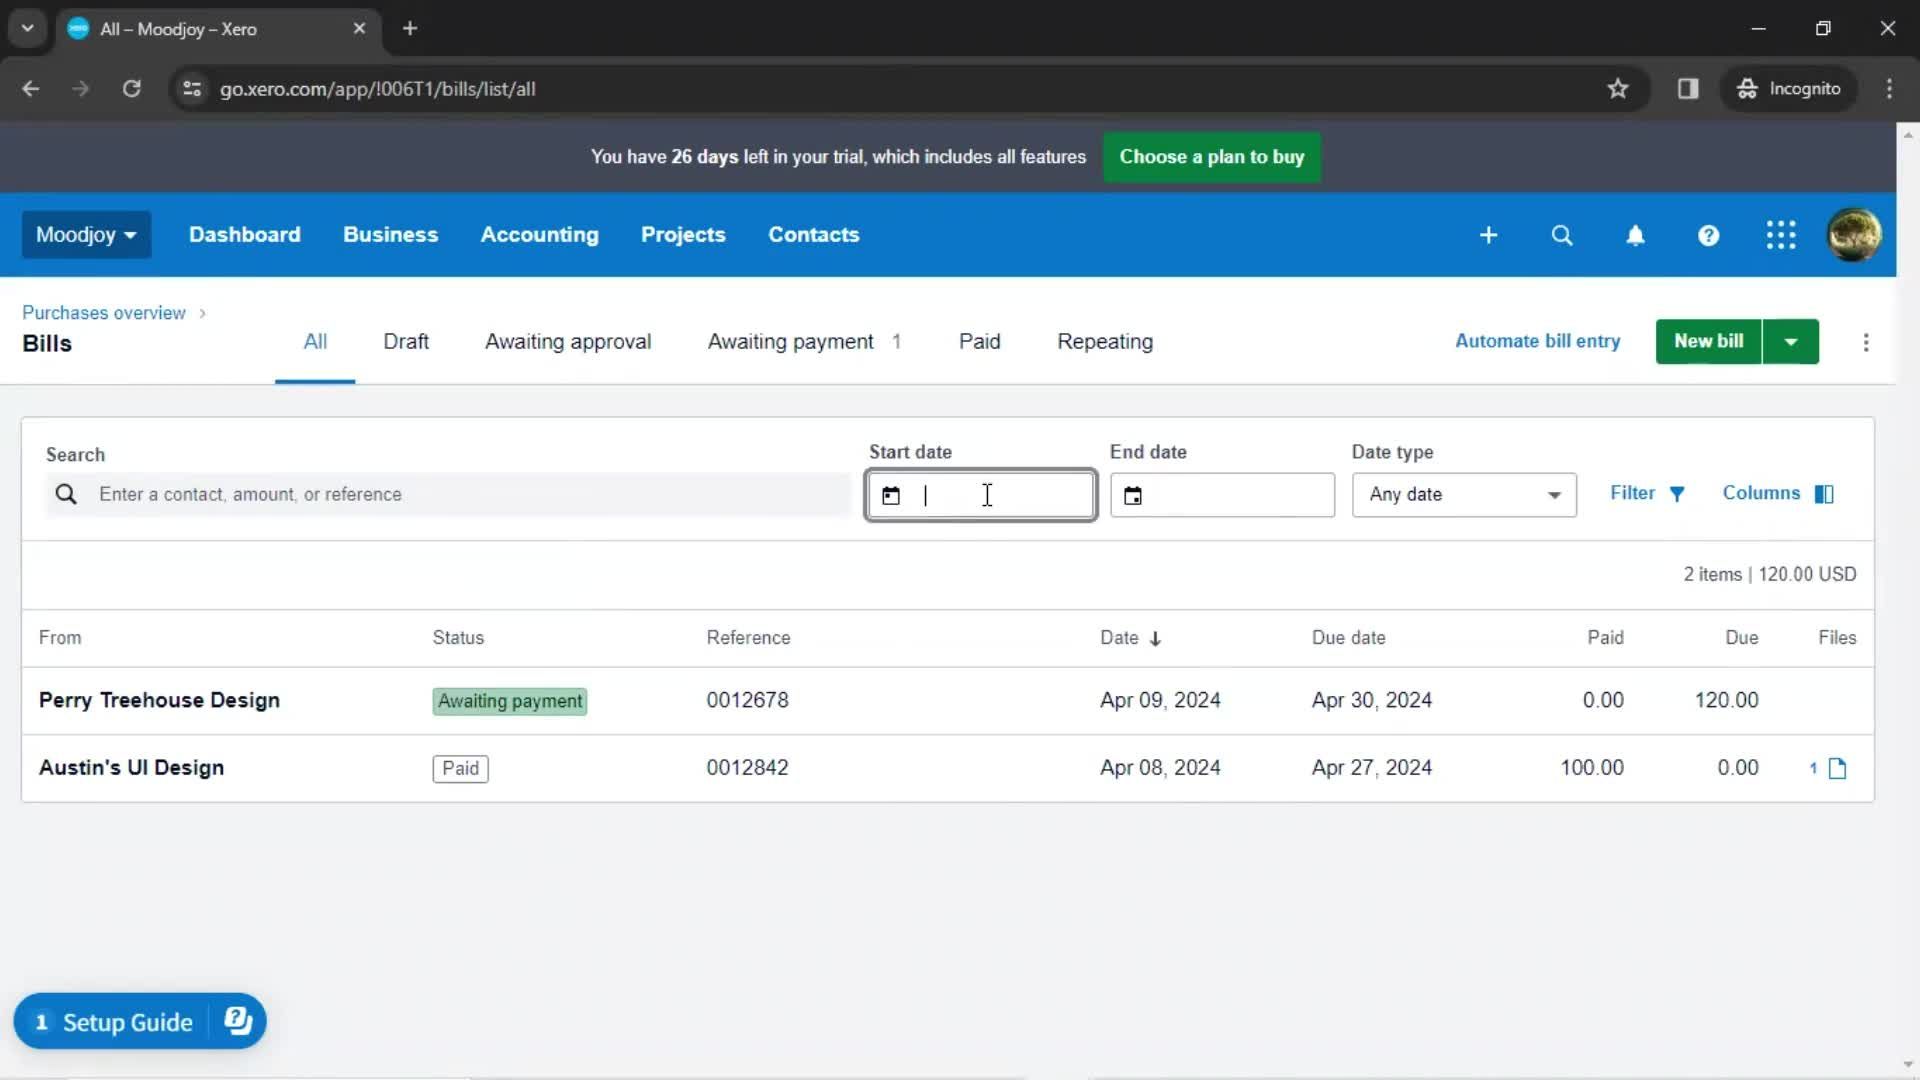Image resolution: width=1920 pixels, height=1080 pixels.
Task: Switch to Awaiting payment tab
Action: pyautogui.click(x=804, y=342)
